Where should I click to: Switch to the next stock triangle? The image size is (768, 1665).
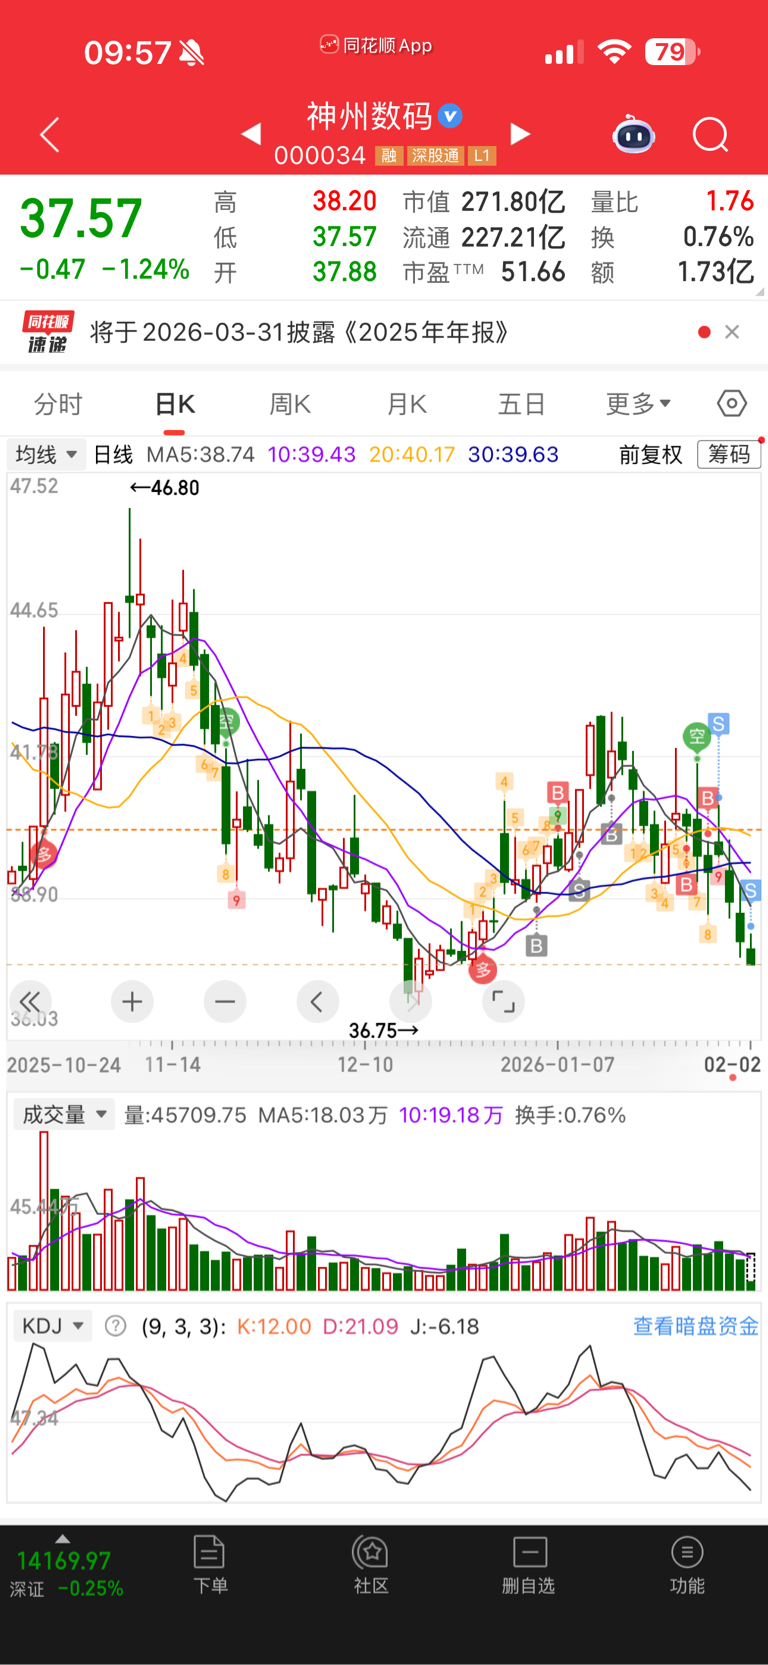pyautogui.click(x=520, y=134)
